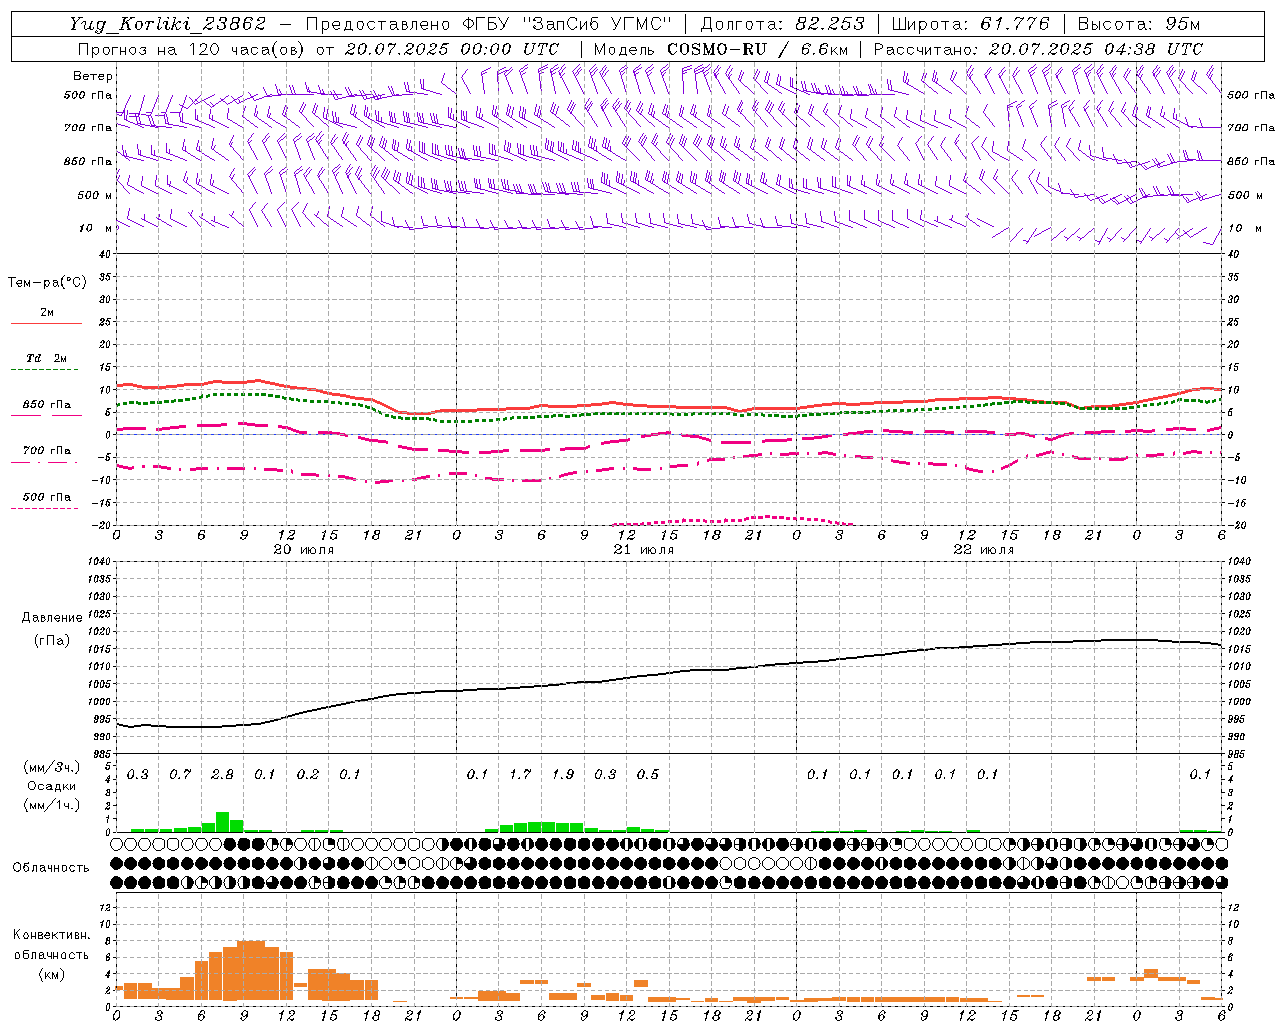This screenshot has width=1280, height=1024.
Task: Click the 1.7 precipitation value
Action: click(x=520, y=775)
